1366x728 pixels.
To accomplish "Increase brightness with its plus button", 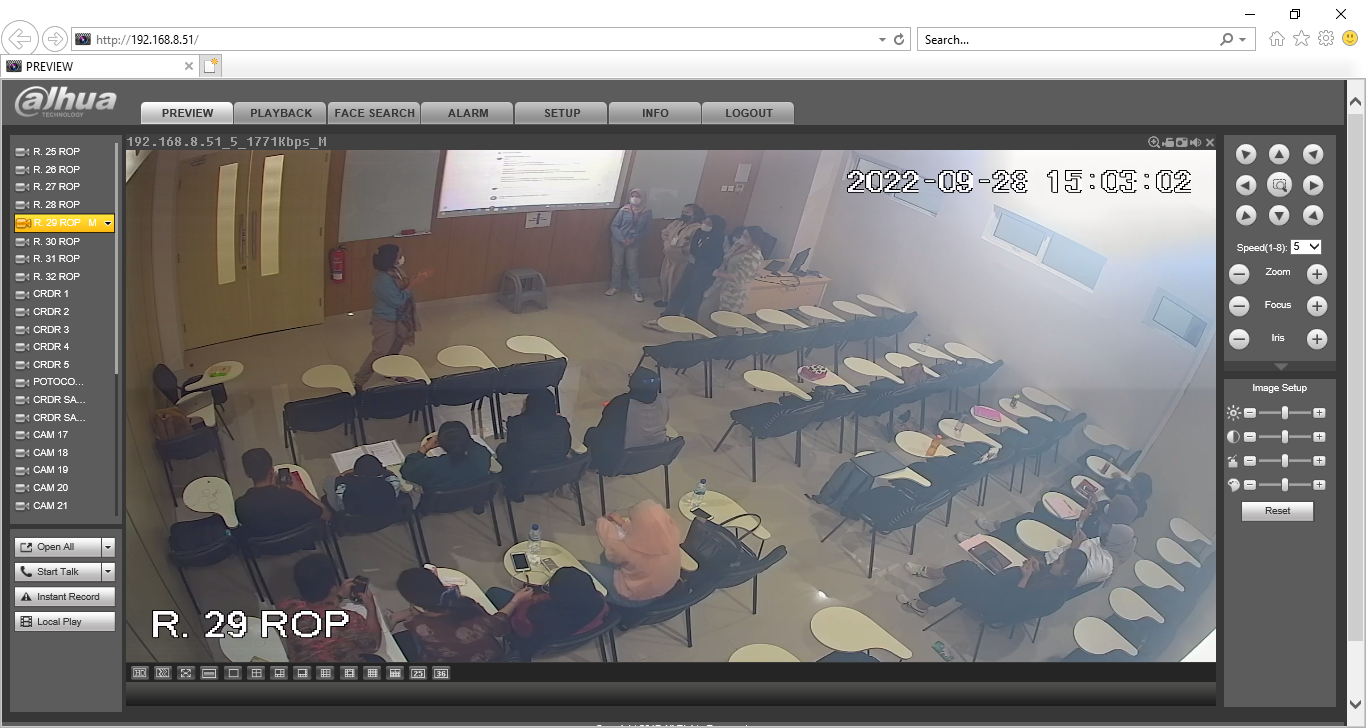I will (x=1319, y=412).
